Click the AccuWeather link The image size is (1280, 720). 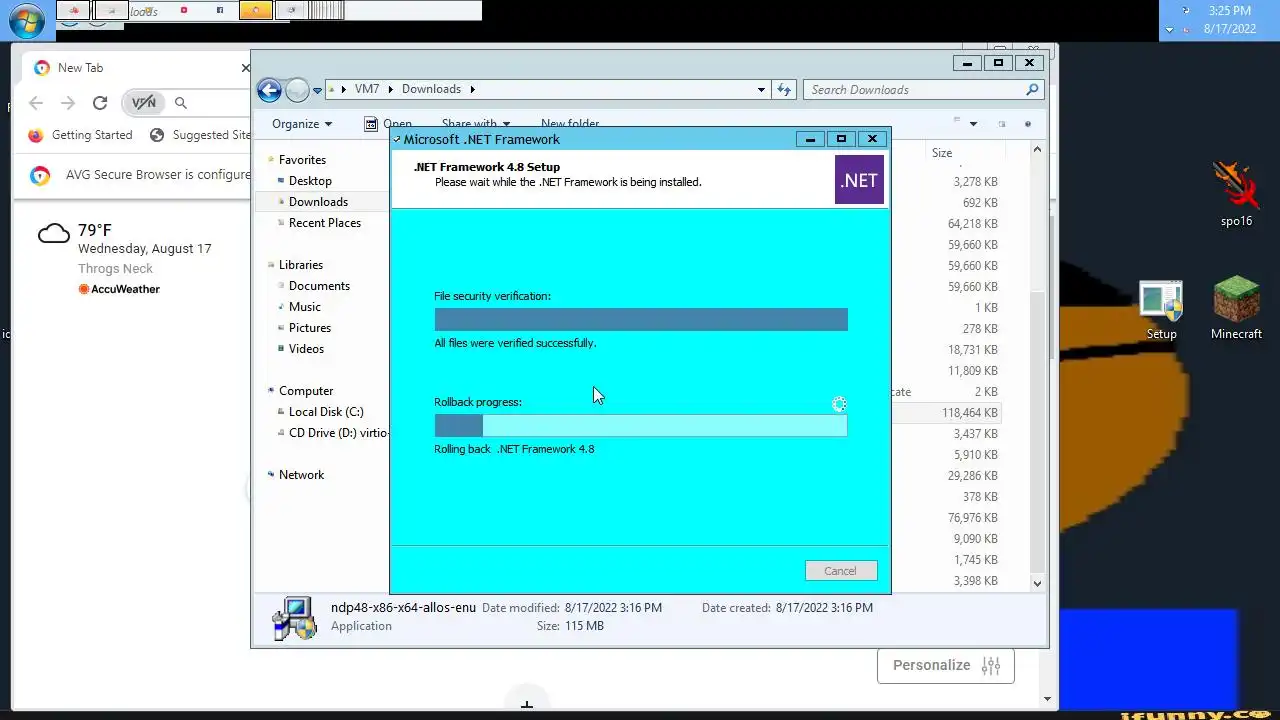coord(119,289)
